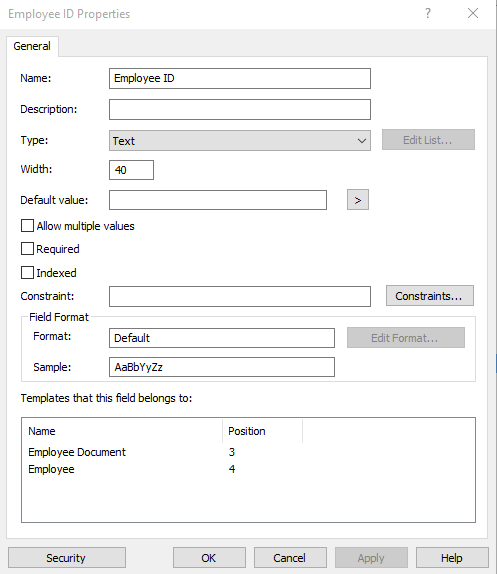Confirm changes with the OK button
497x574 pixels.
pyautogui.click(x=209, y=558)
